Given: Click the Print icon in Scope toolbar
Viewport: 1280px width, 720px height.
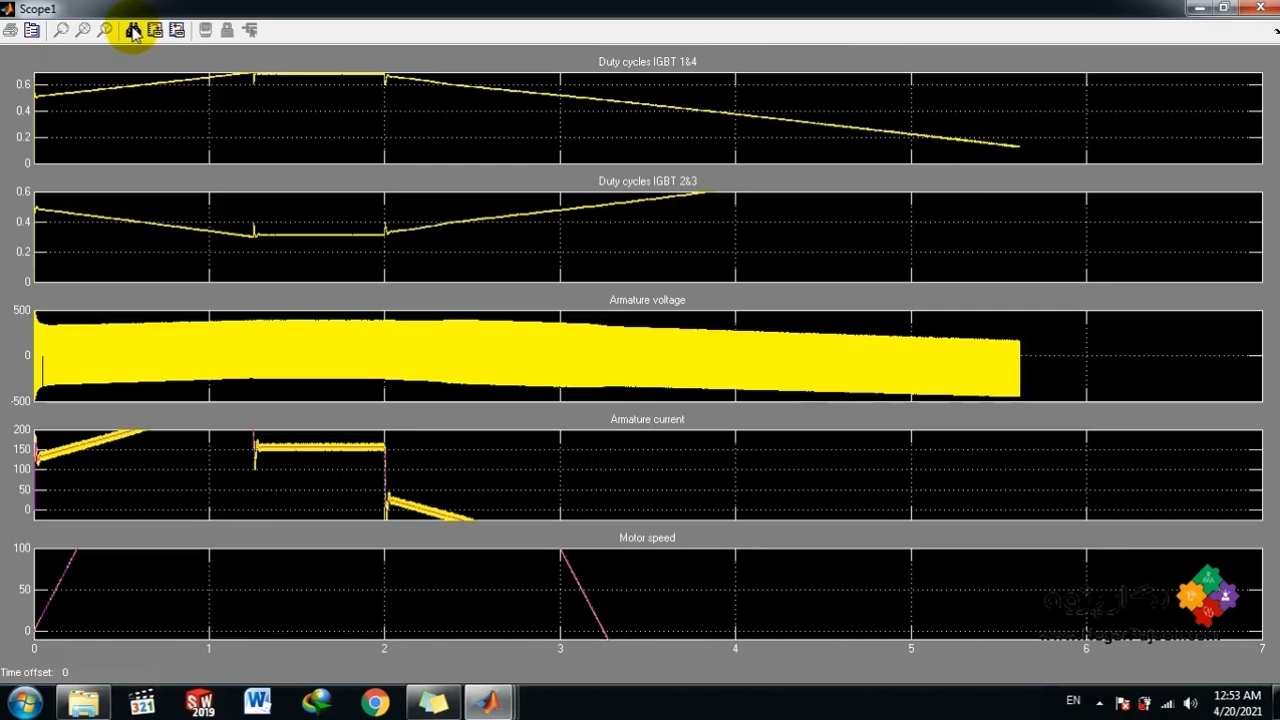Looking at the screenshot, I should tap(10, 31).
